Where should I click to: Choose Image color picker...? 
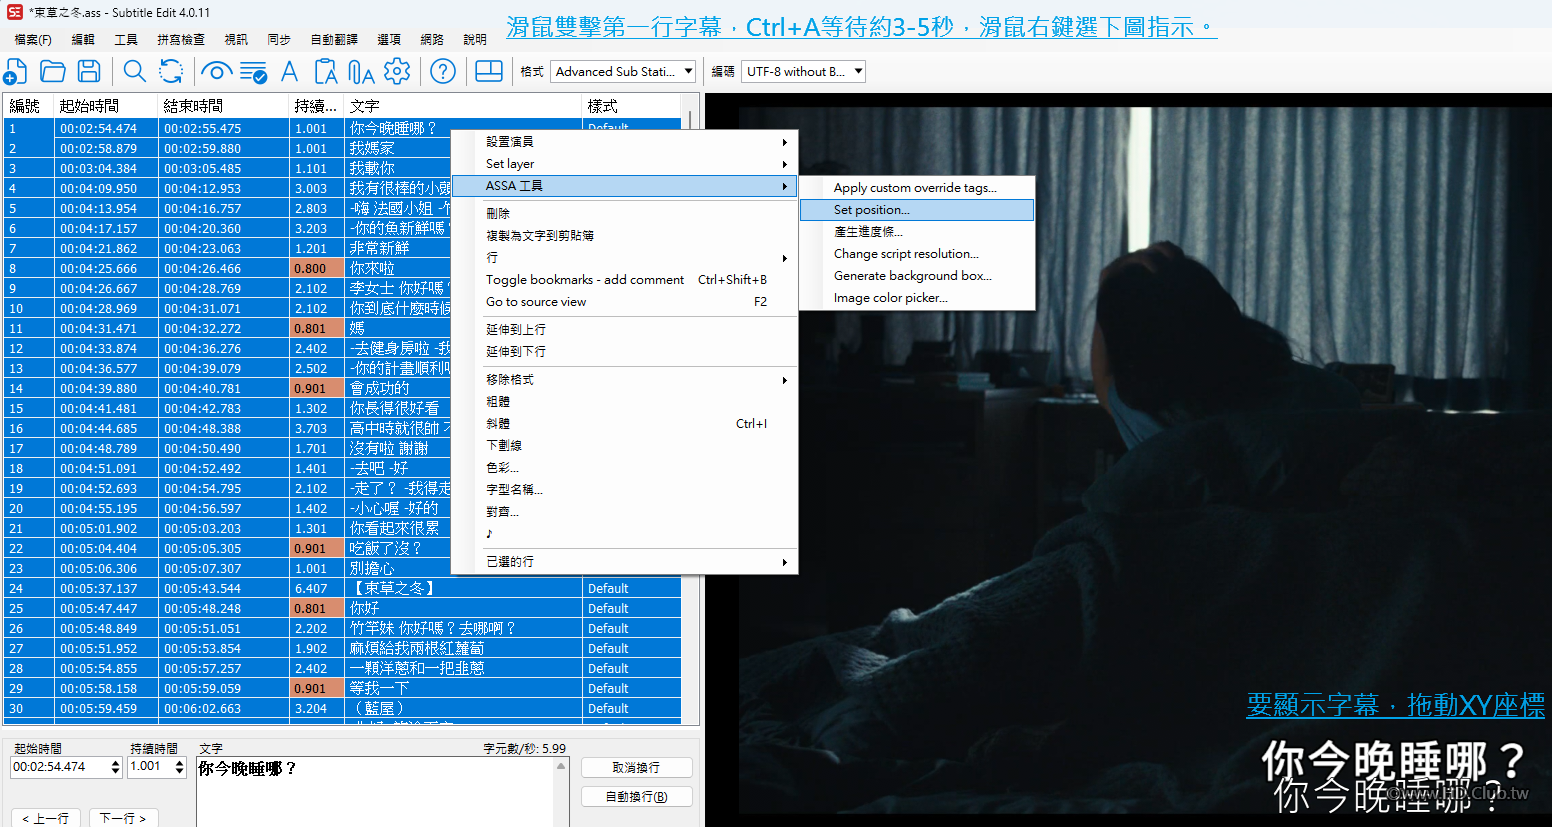(917, 298)
